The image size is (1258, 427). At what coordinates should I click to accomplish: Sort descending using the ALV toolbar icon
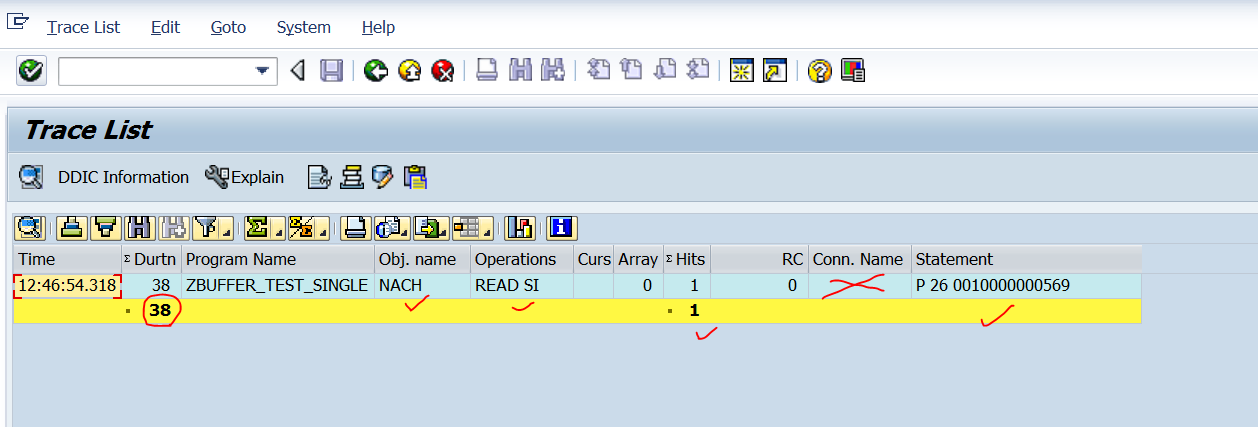(x=104, y=228)
